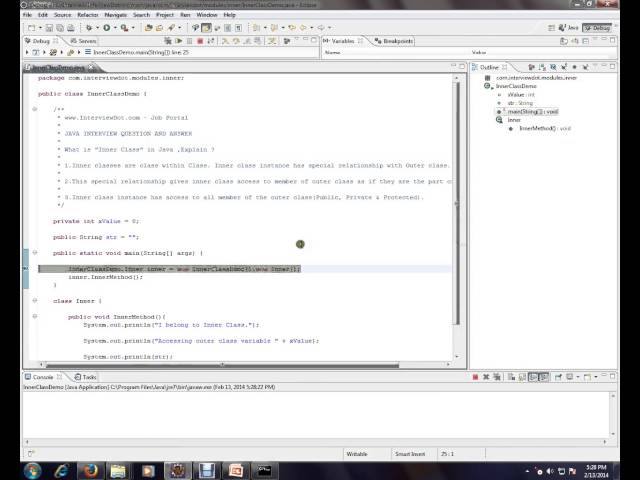640x480 pixels.
Task: Toggle Hide Non-Public Members in Outline toolbar
Action: coord(575,67)
